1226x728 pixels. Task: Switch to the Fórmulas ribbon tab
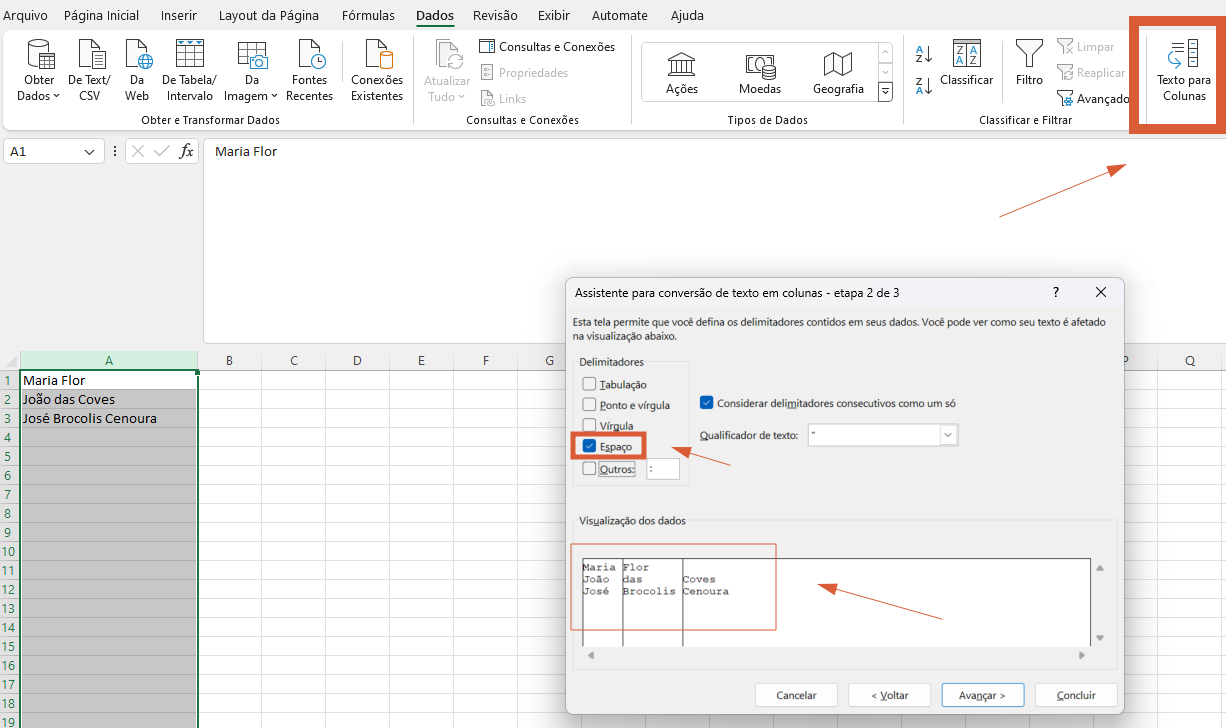368,16
